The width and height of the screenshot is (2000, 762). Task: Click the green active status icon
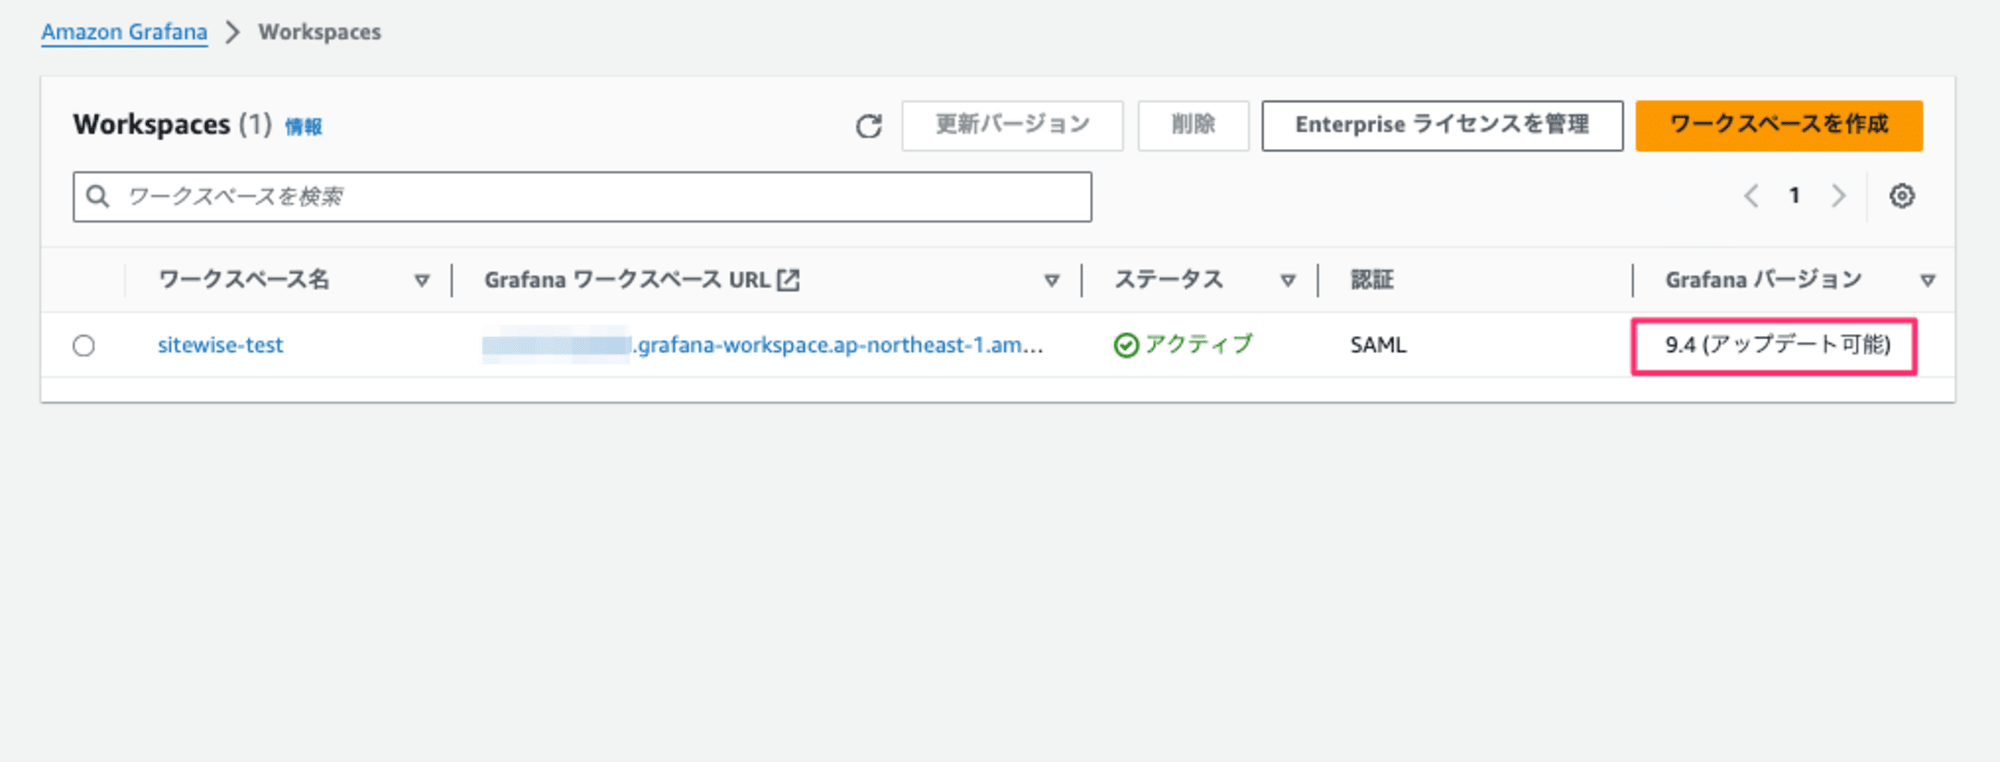(1126, 346)
